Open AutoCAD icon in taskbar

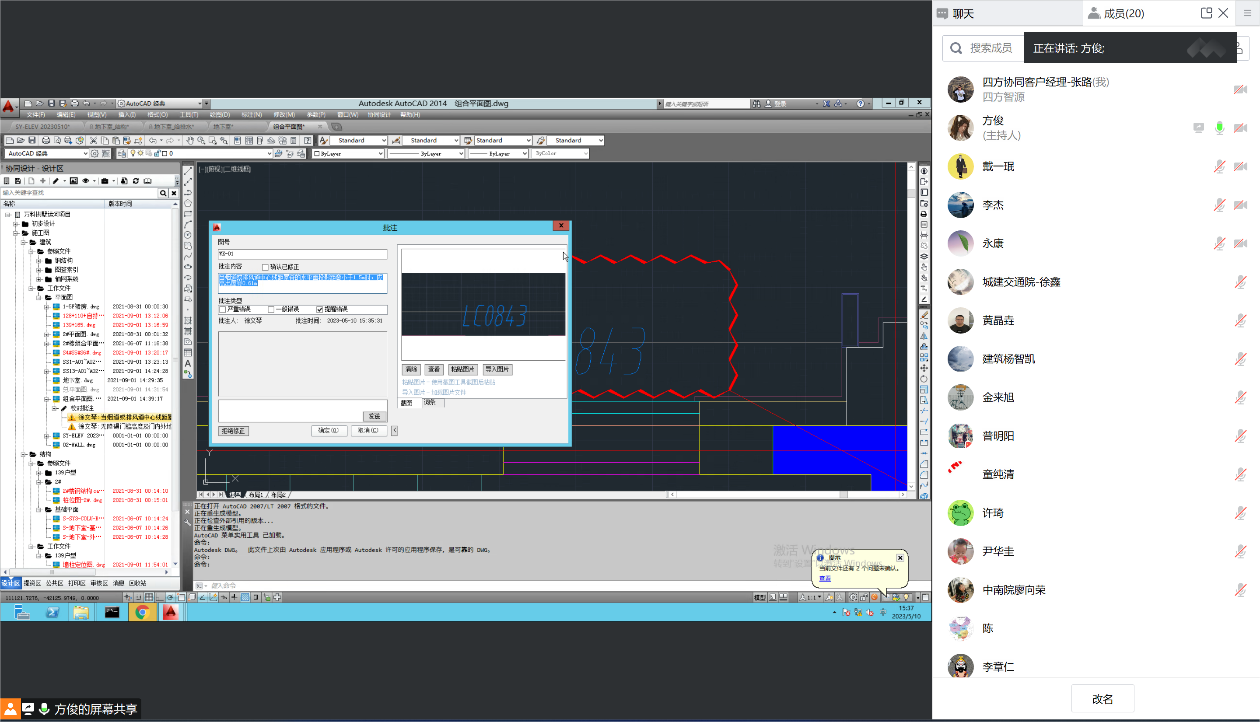(171, 612)
